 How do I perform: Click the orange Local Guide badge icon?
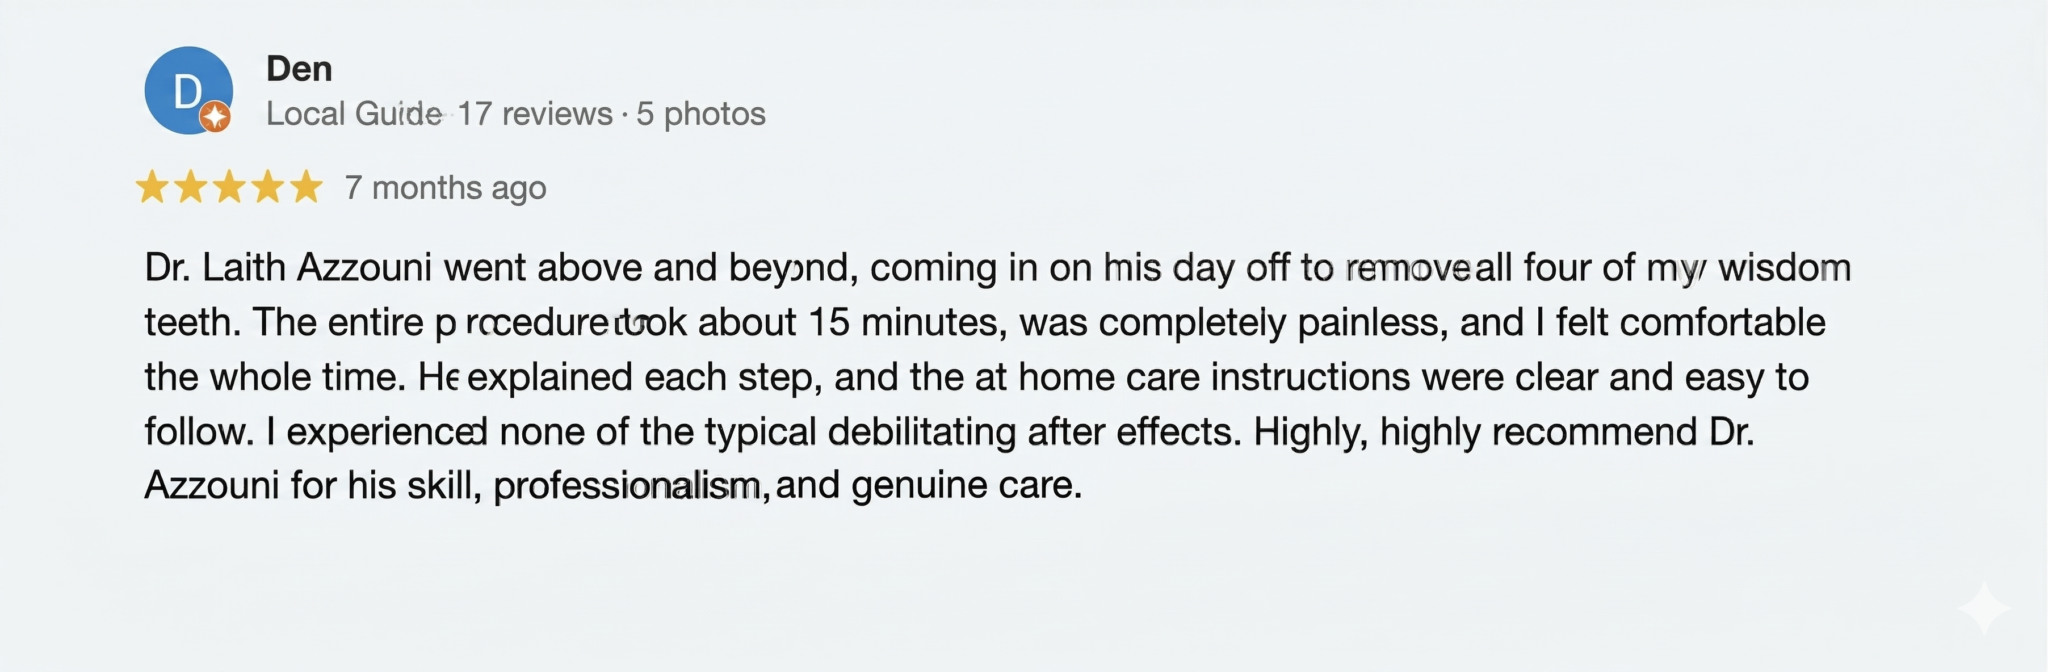pyautogui.click(x=214, y=117)
